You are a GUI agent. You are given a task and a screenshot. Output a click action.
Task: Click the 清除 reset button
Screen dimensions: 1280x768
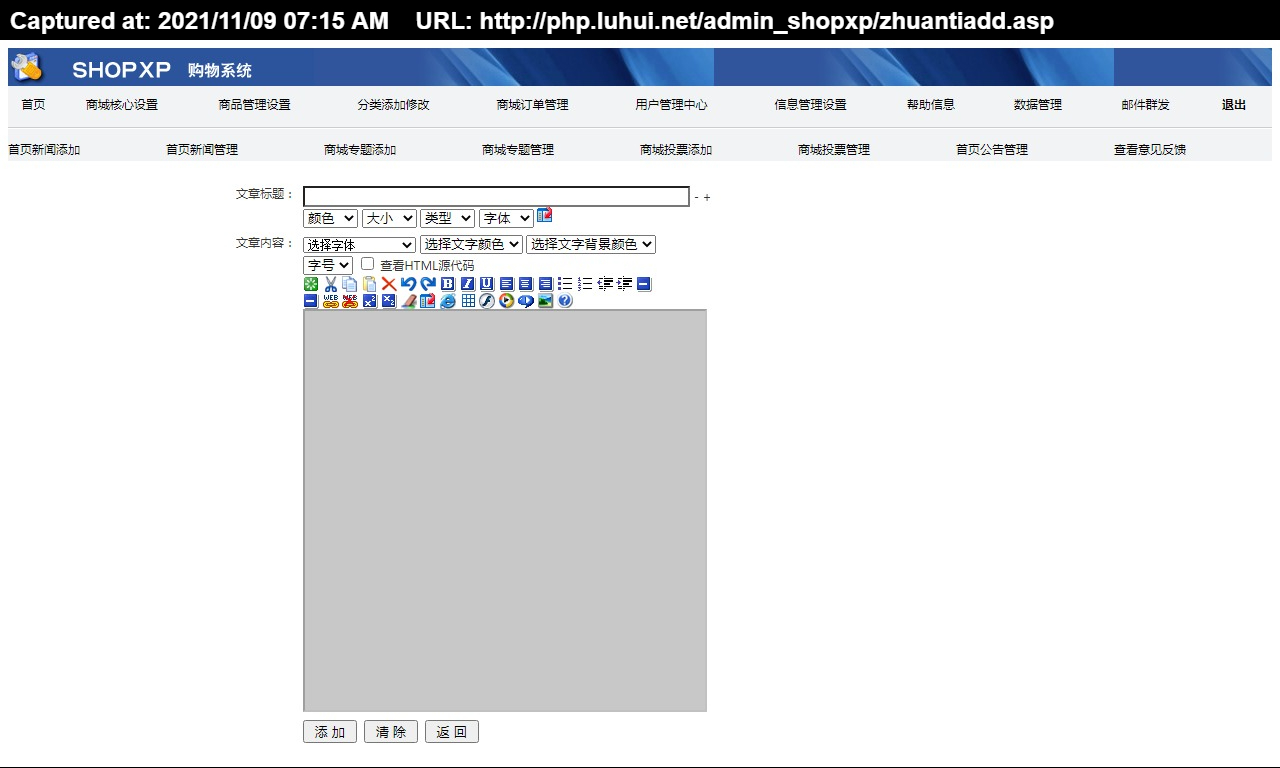391,732
